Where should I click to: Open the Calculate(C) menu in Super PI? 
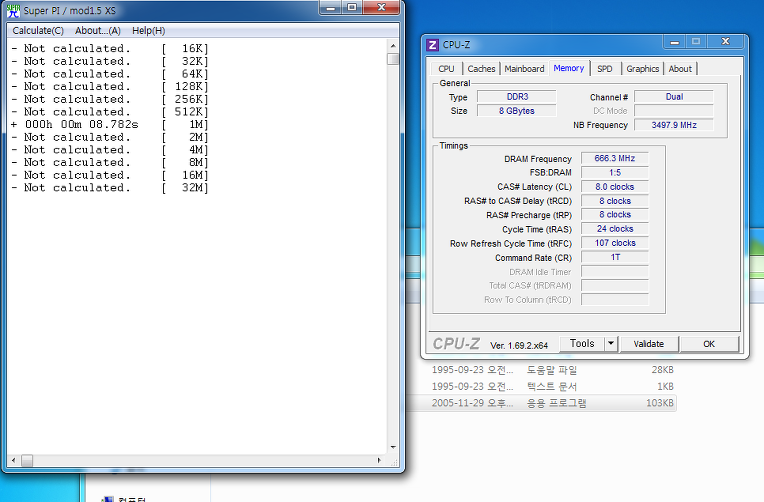(38, 31)
